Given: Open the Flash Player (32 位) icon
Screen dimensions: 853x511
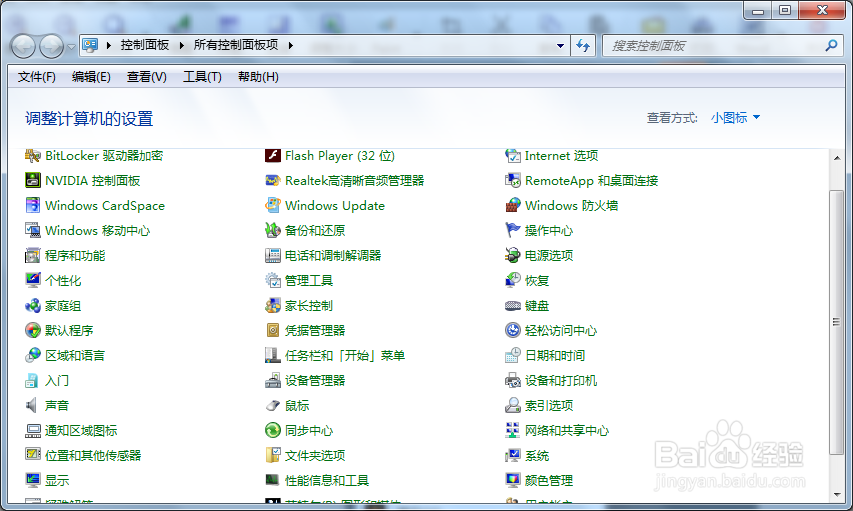Looking at the screenshot, I should pyautogui.click(x=273, y=156).
